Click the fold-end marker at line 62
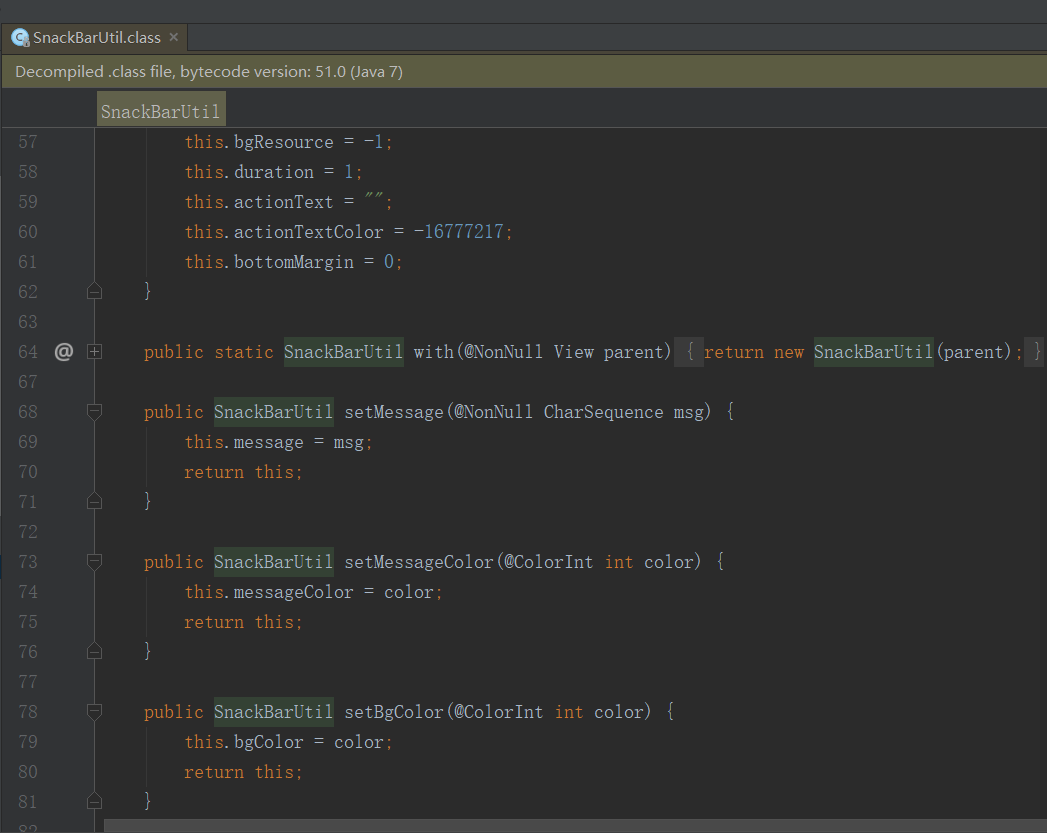 94,290
